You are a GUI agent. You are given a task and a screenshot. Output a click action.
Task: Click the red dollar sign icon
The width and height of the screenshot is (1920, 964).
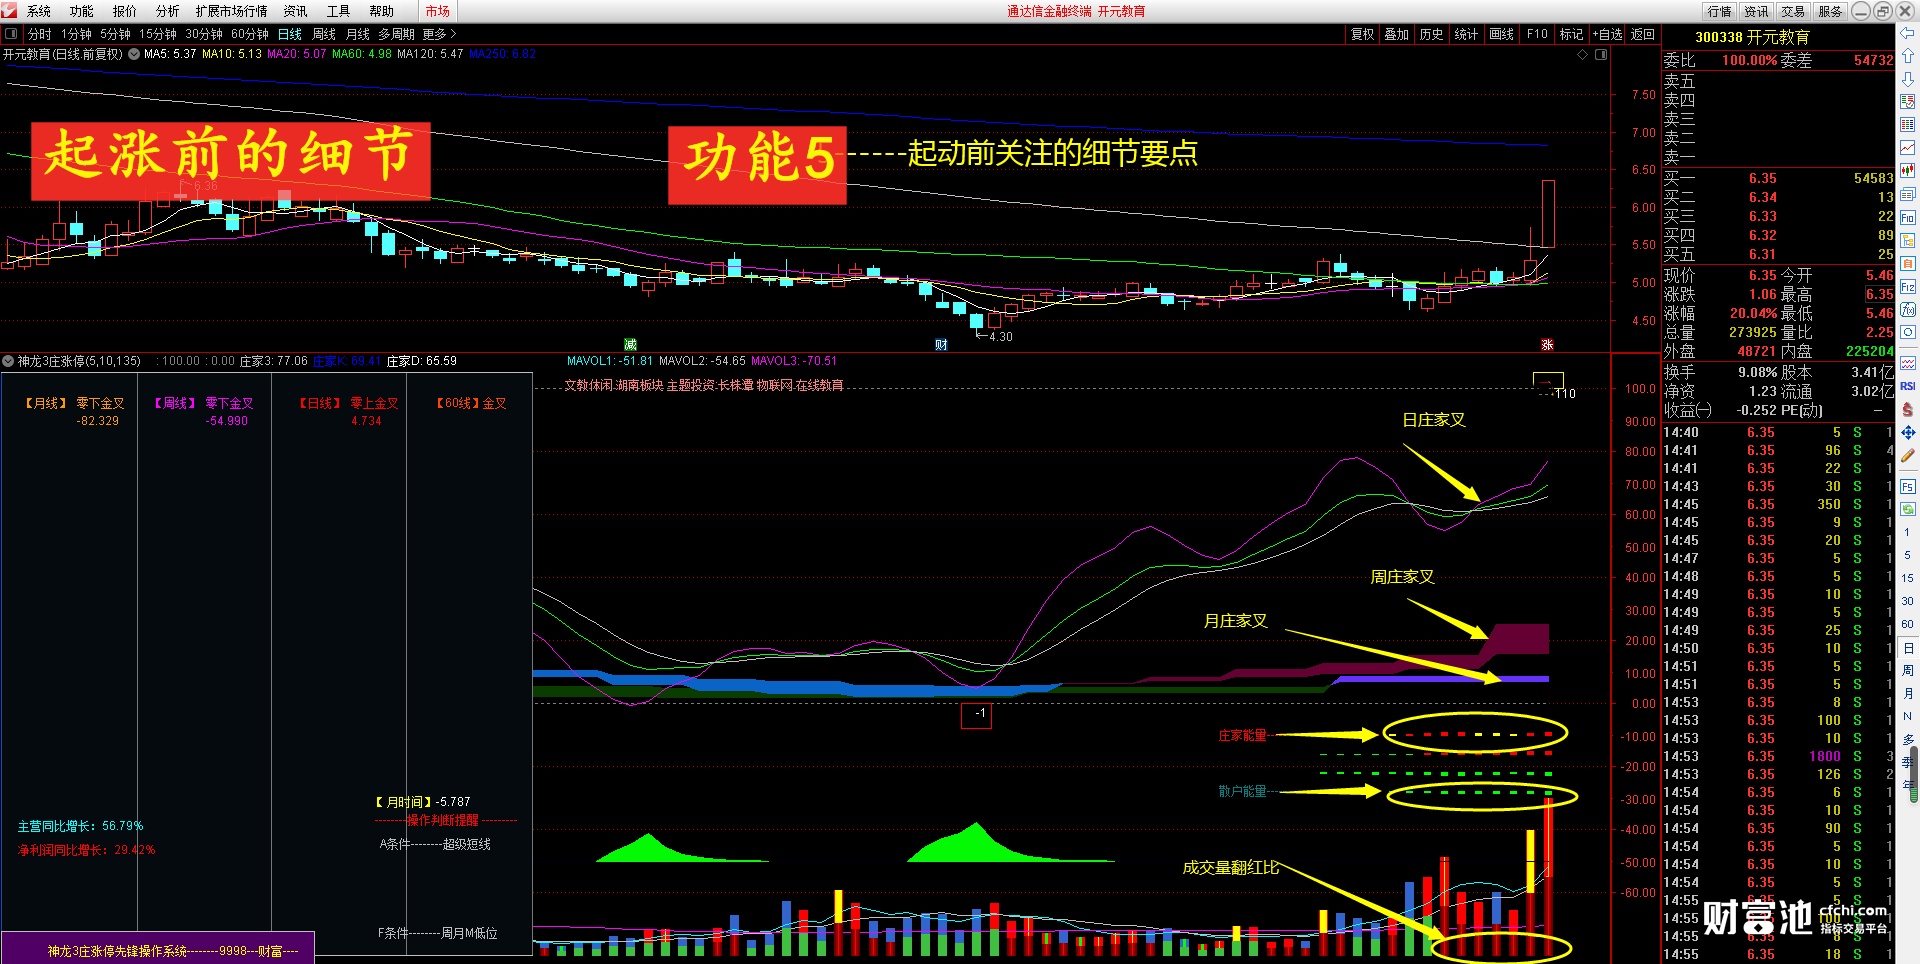click(x=1908, y=409)
